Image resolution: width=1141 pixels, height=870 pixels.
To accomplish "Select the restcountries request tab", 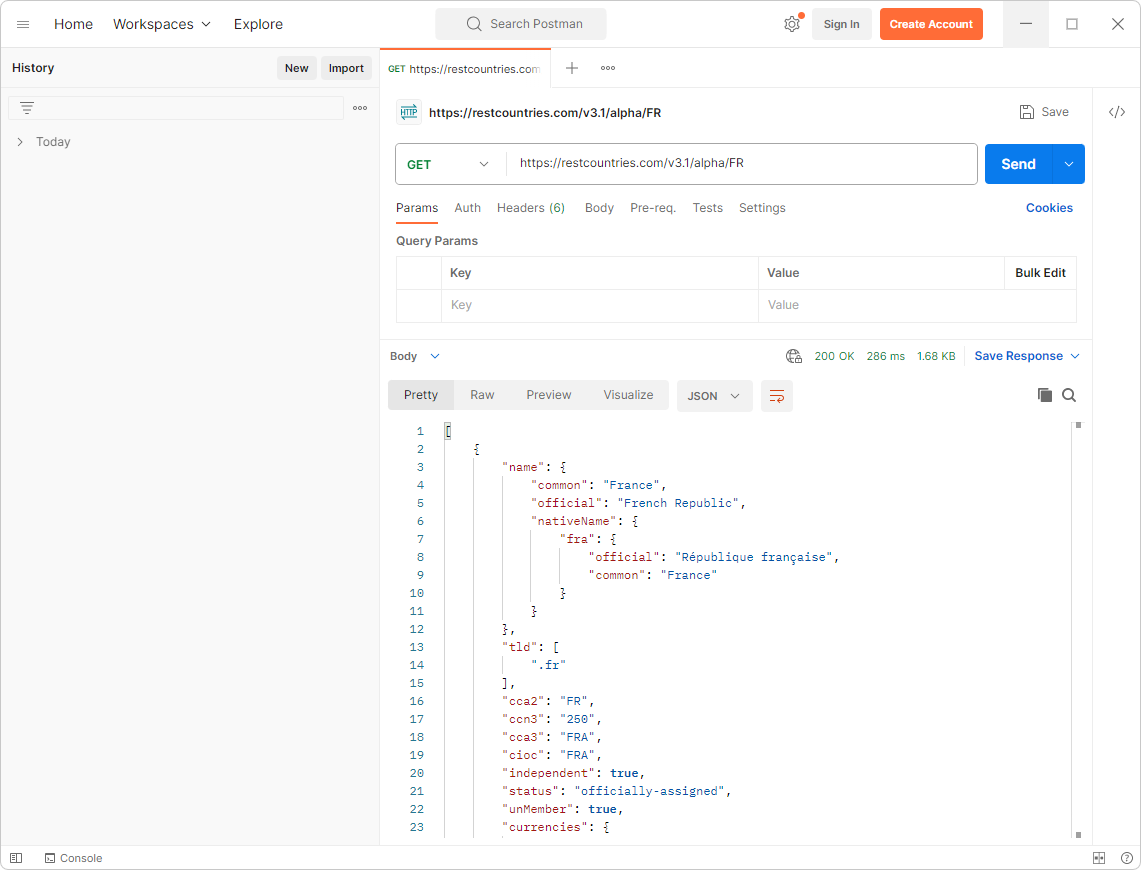I will coord(465,68).
